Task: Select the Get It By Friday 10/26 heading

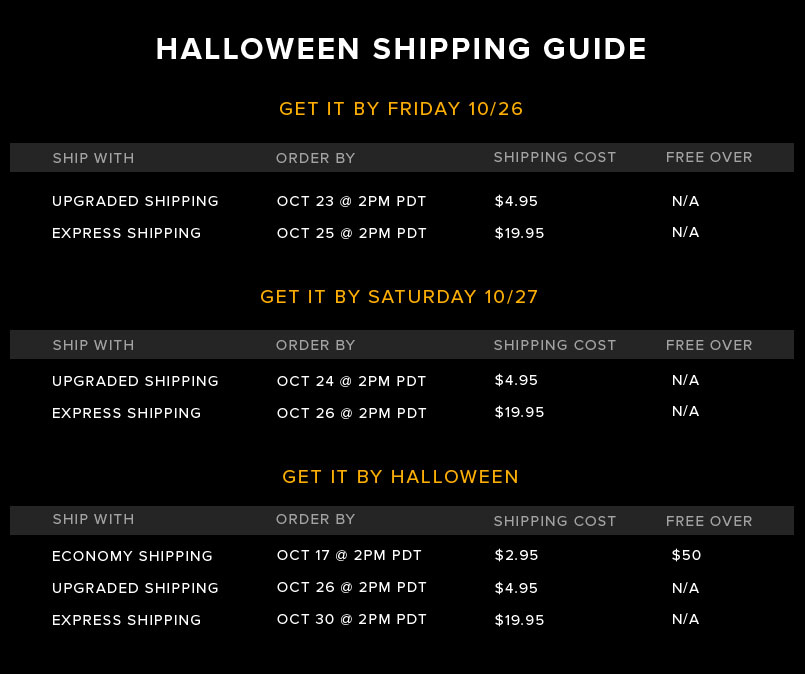Action: coord(401,109)
